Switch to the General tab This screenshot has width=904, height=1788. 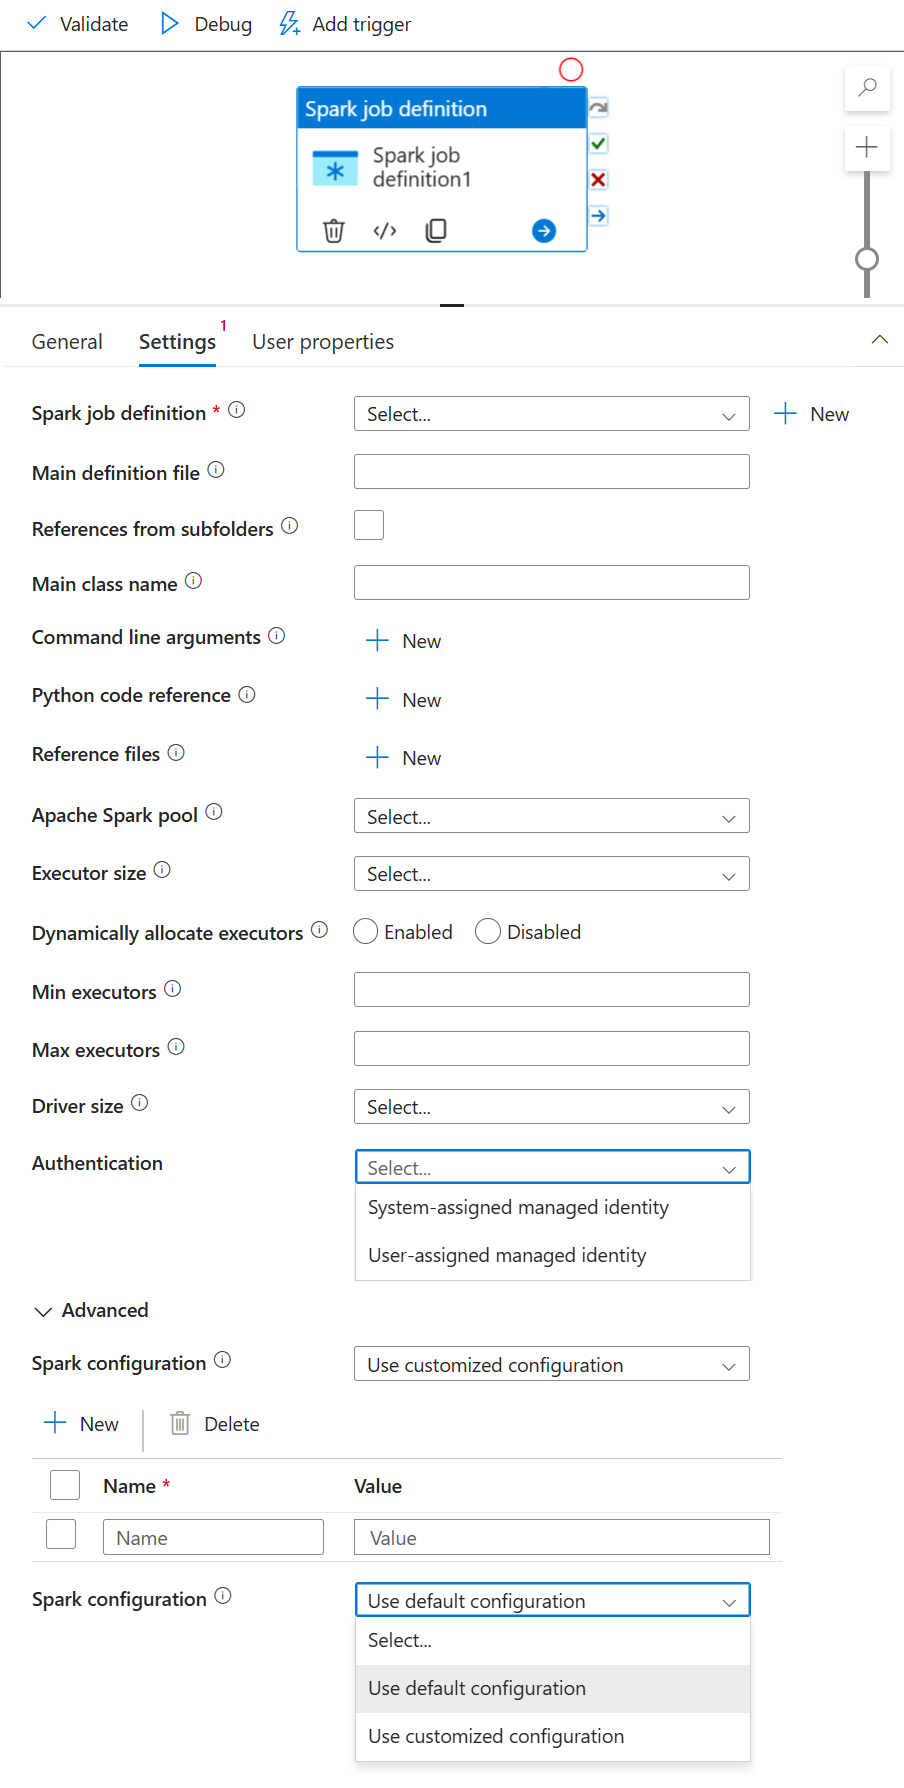[x=66, y=341]
